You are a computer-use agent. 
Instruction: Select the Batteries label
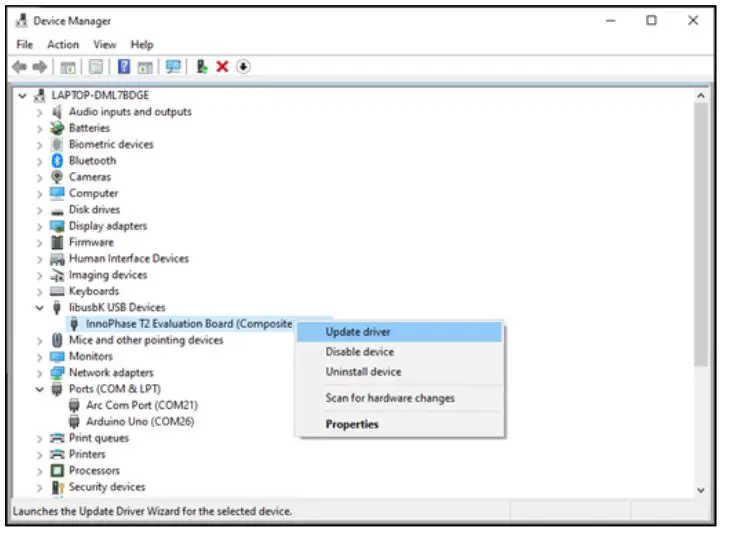click(x=89, y=128)
